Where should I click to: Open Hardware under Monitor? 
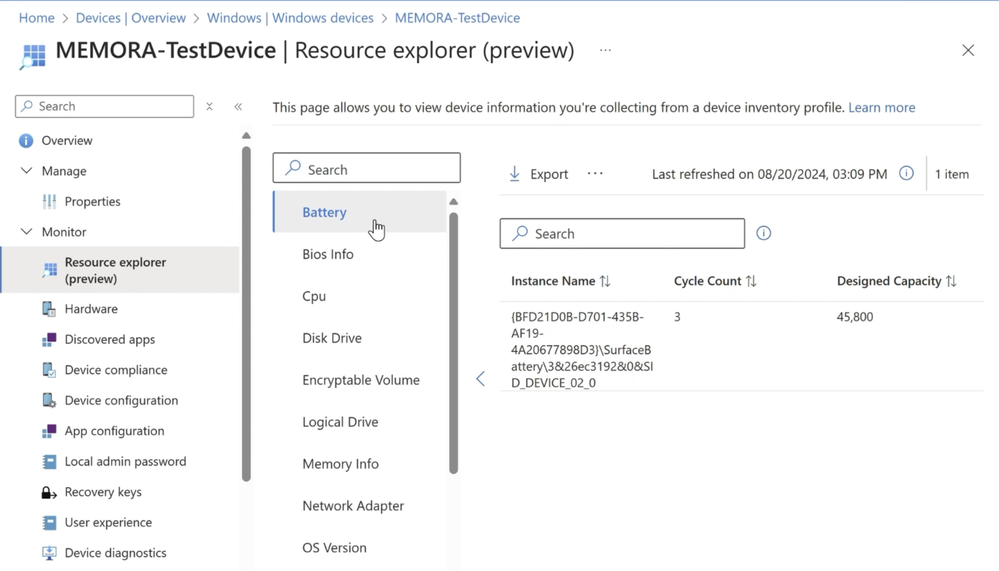coord(91,309)
